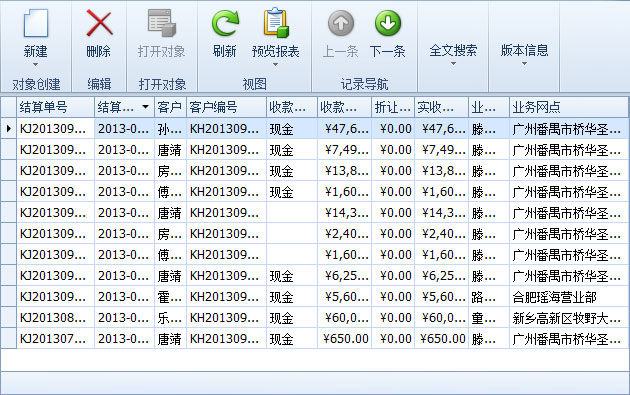
Task: Click the 业务网点 column header
Action: point(568,107)
